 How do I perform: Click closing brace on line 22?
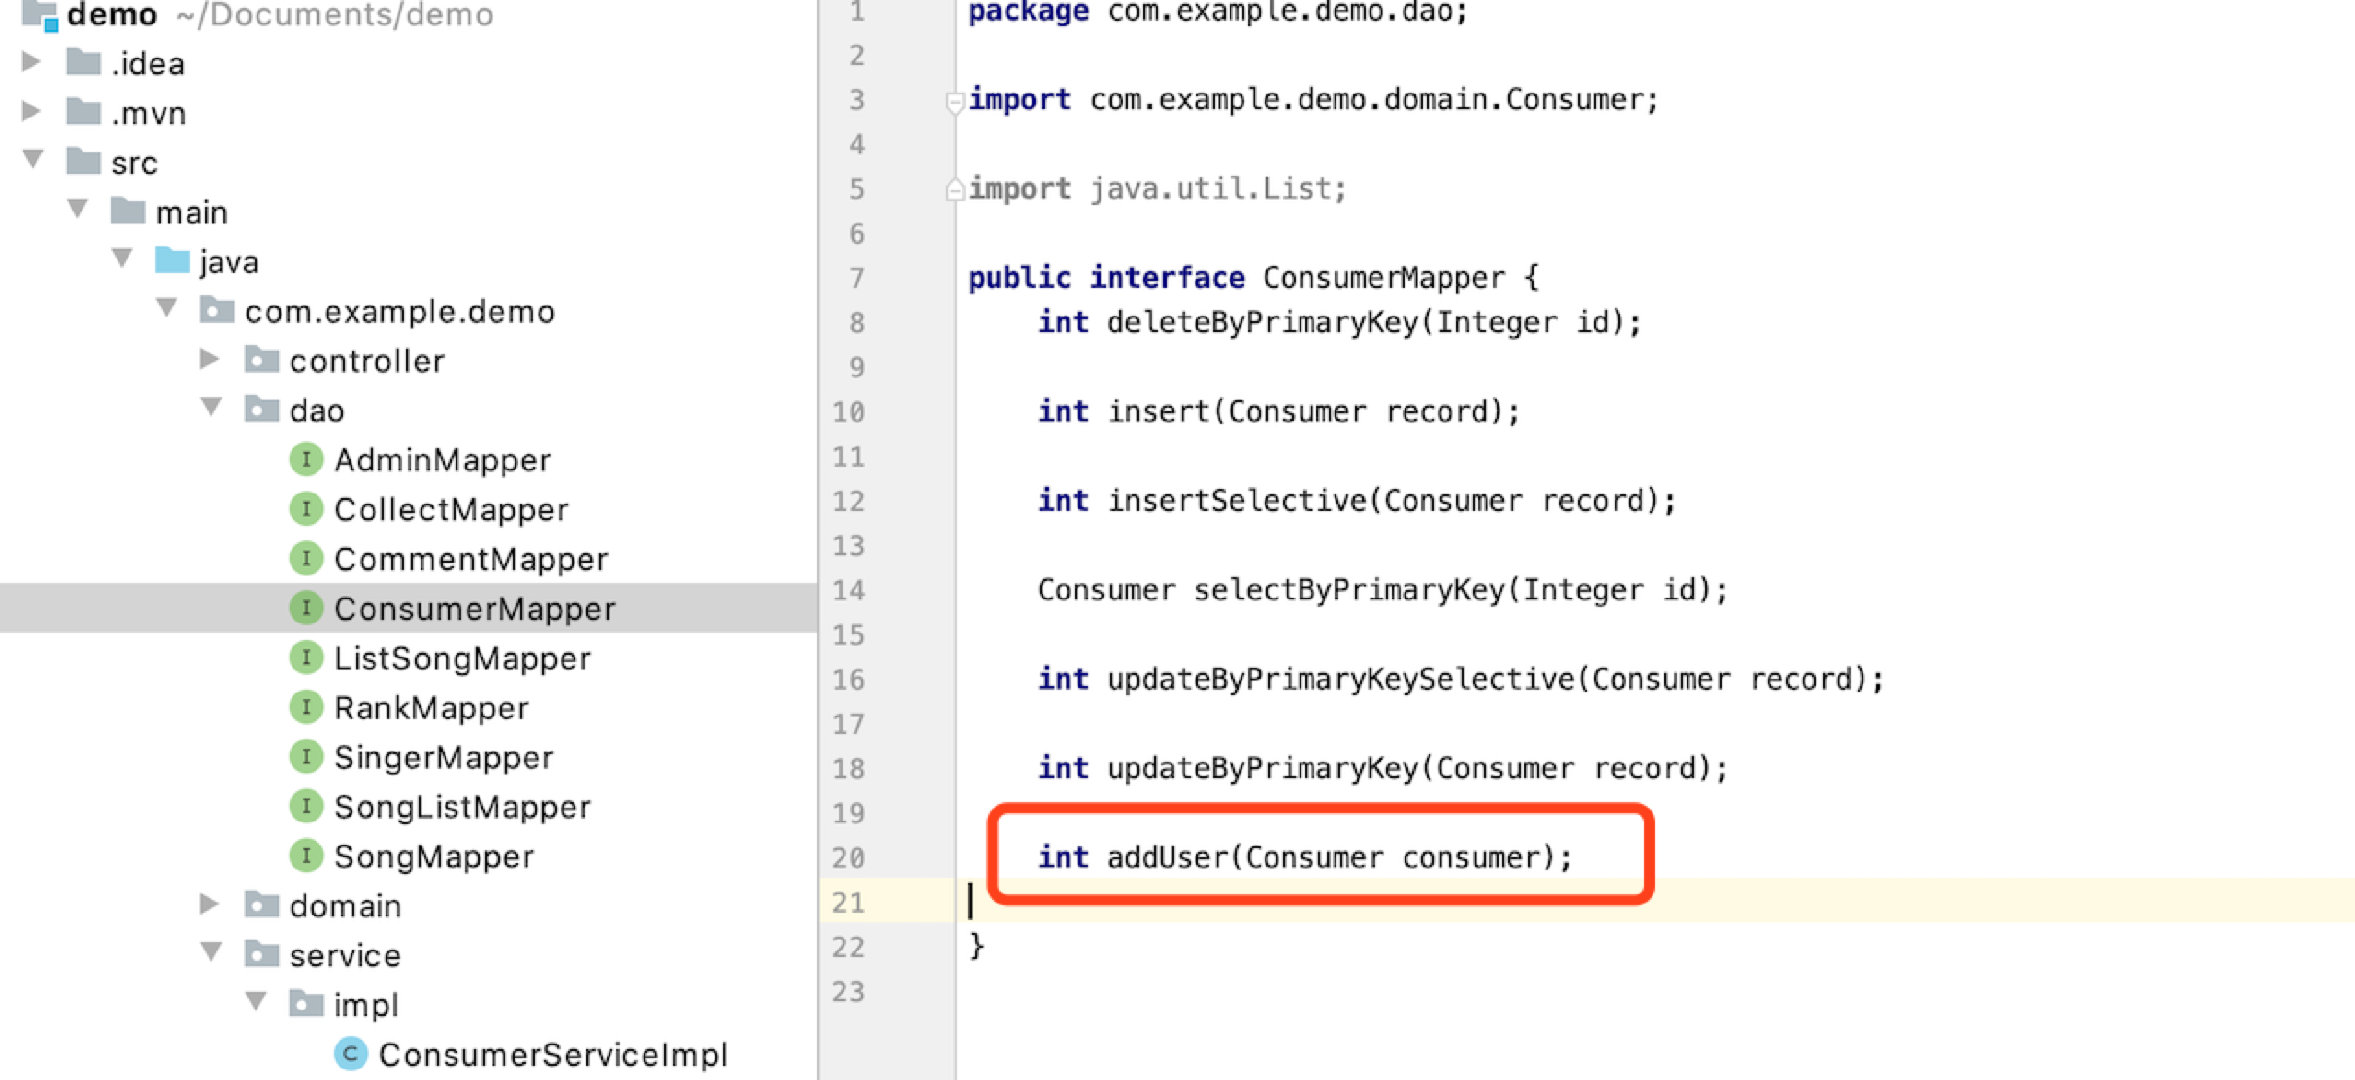coord(976,945)
